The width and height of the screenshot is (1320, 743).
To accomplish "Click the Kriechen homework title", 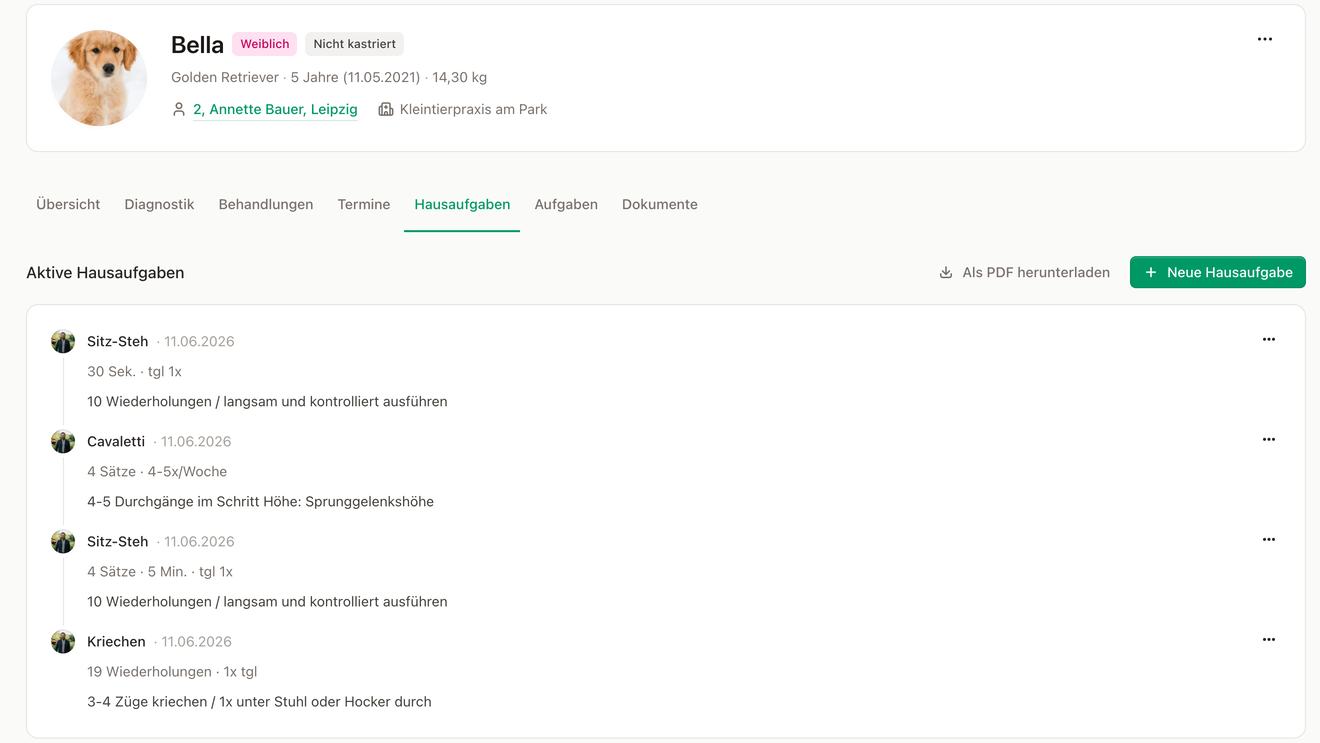I will tap(116, 641).
